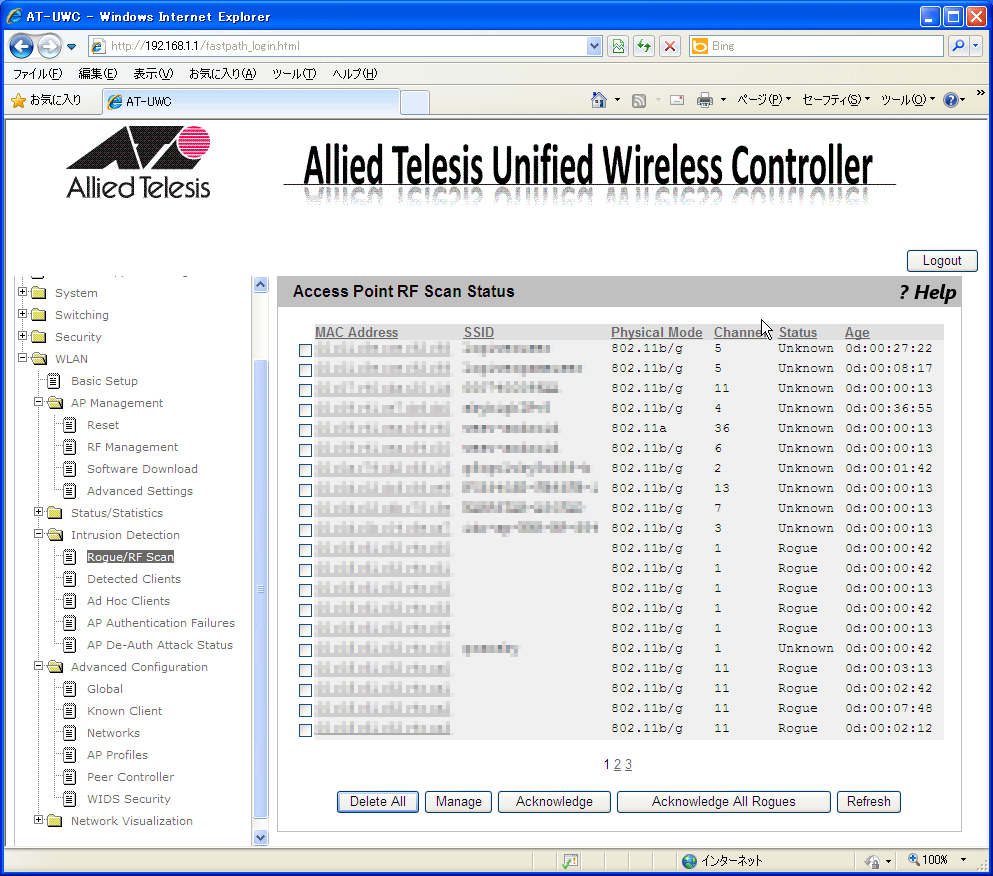This screenshot has width=993, height=876.
Task: Open the Networks page in the tree
Action: pyautogui.click(x=113, y=733)
